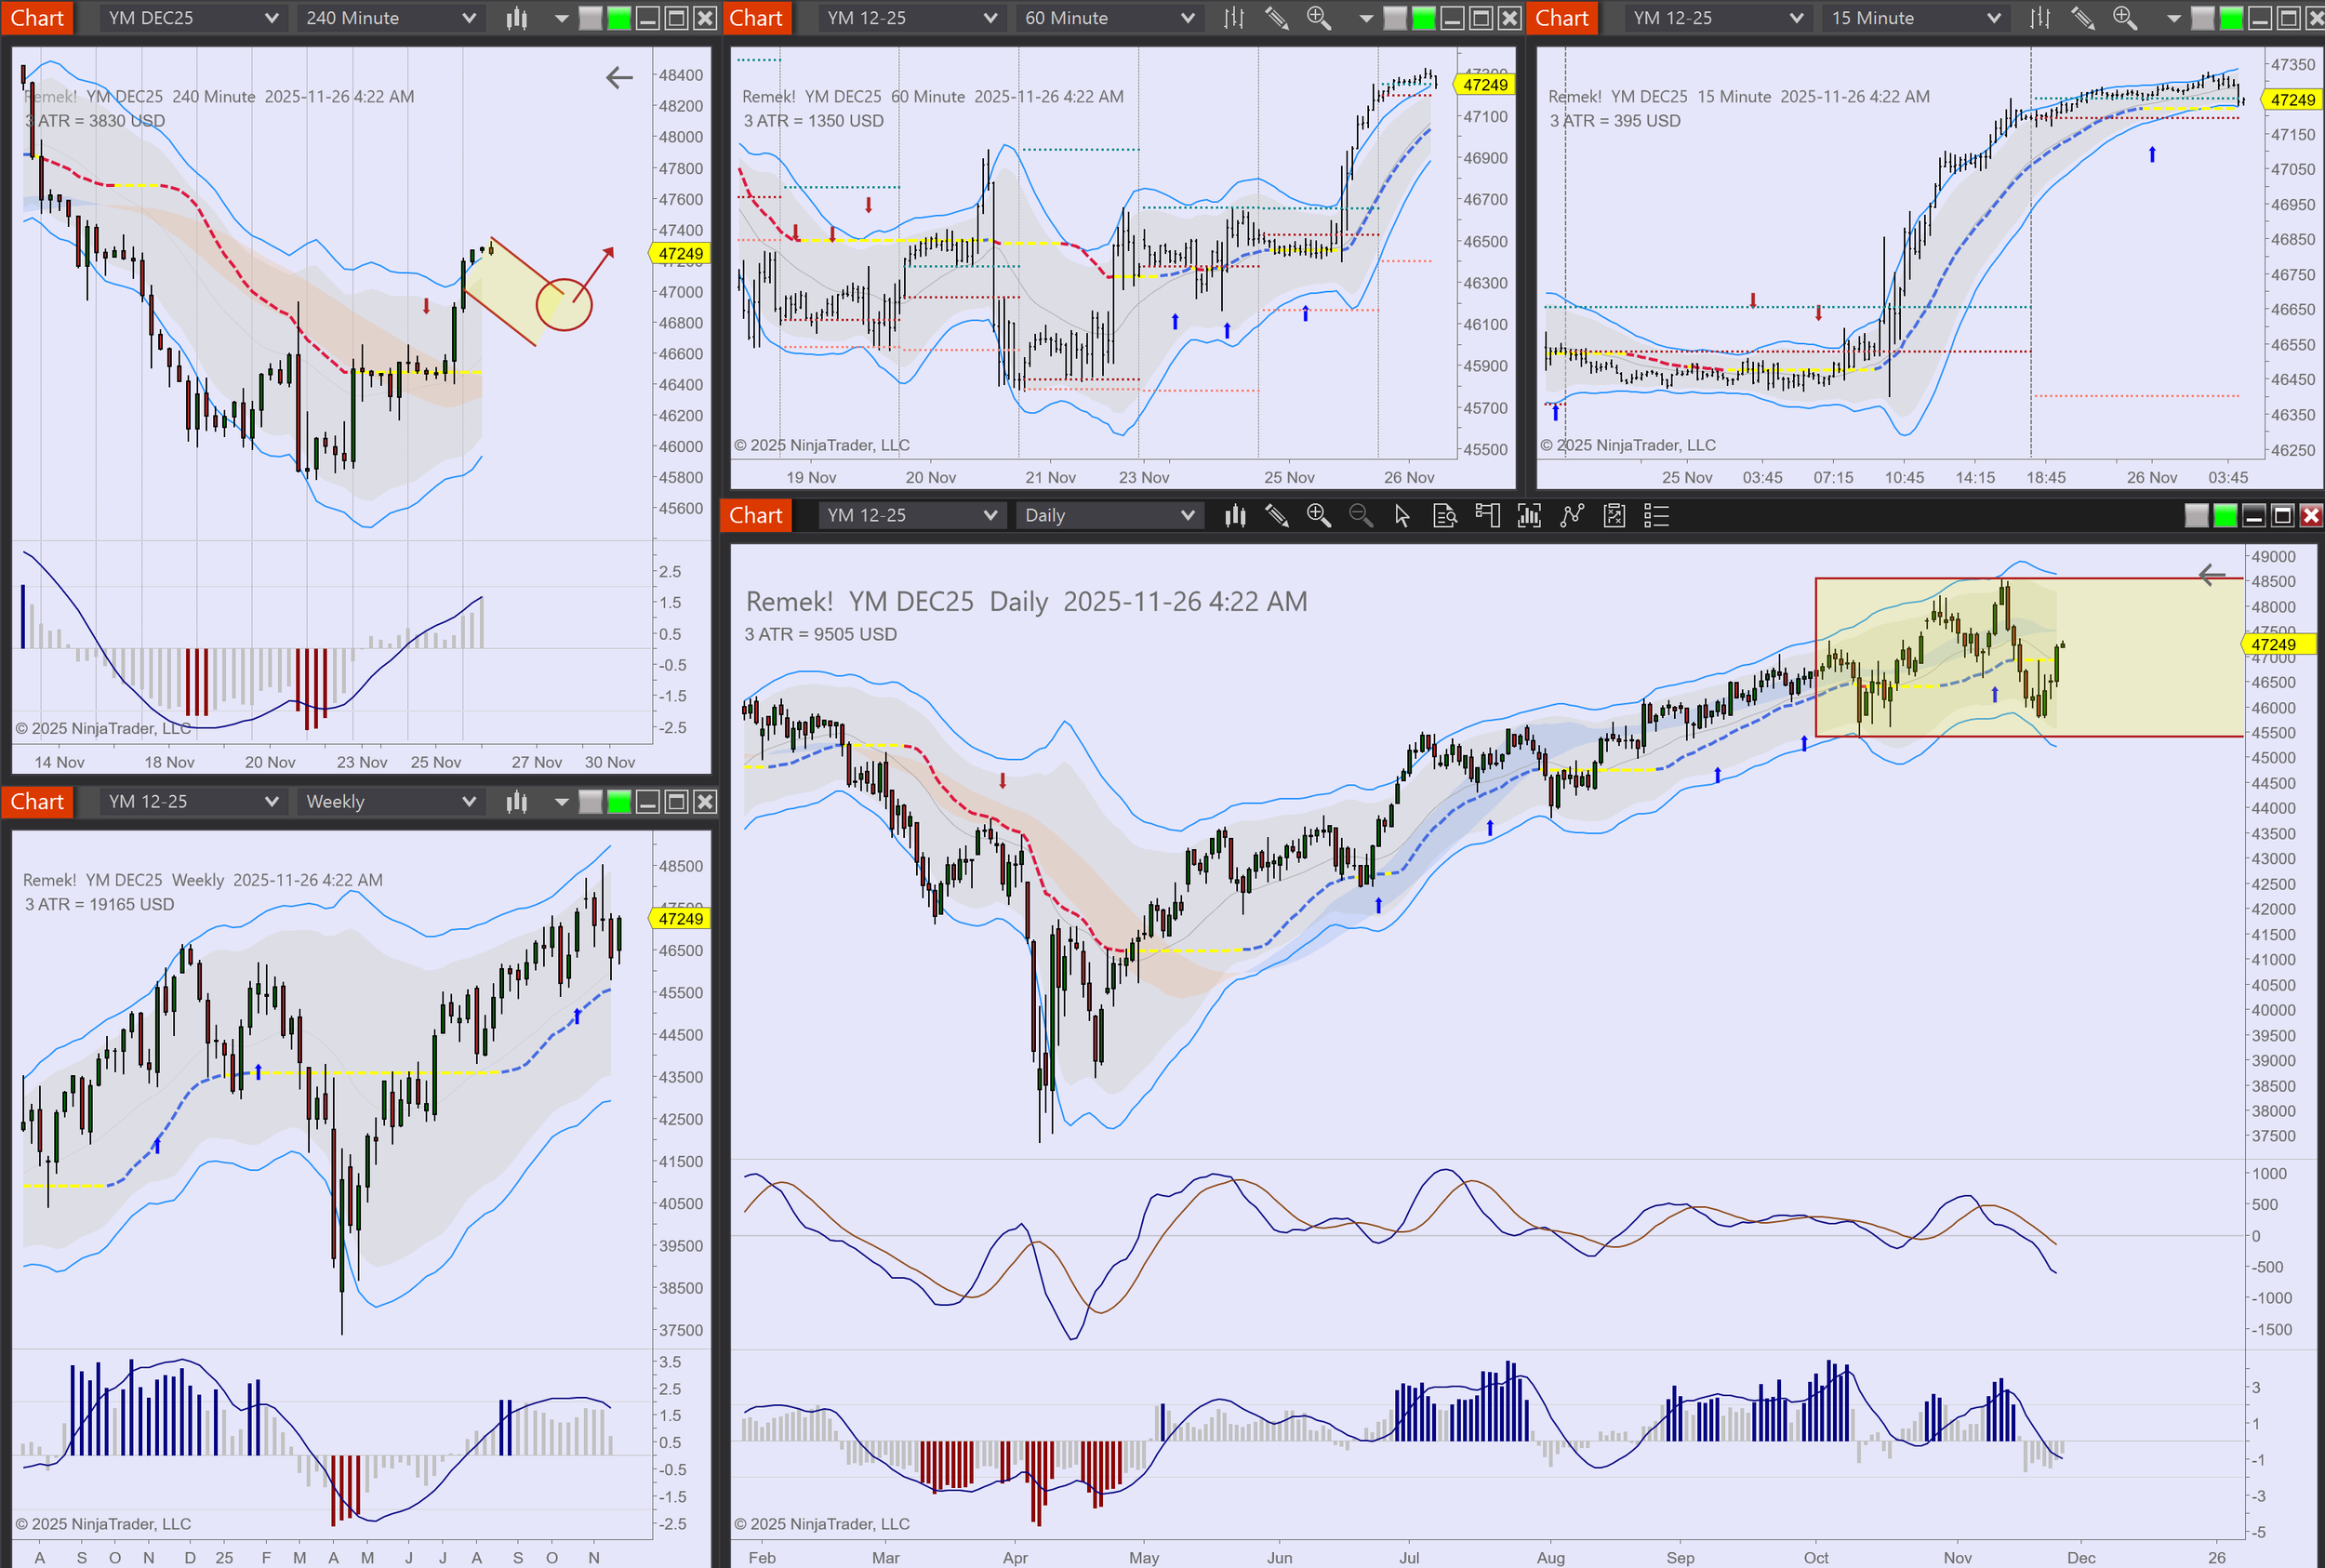Toggle green link button on 240 Minute chart
The height and width of the screenshot is (1568, 2325).
click(619, 18)
